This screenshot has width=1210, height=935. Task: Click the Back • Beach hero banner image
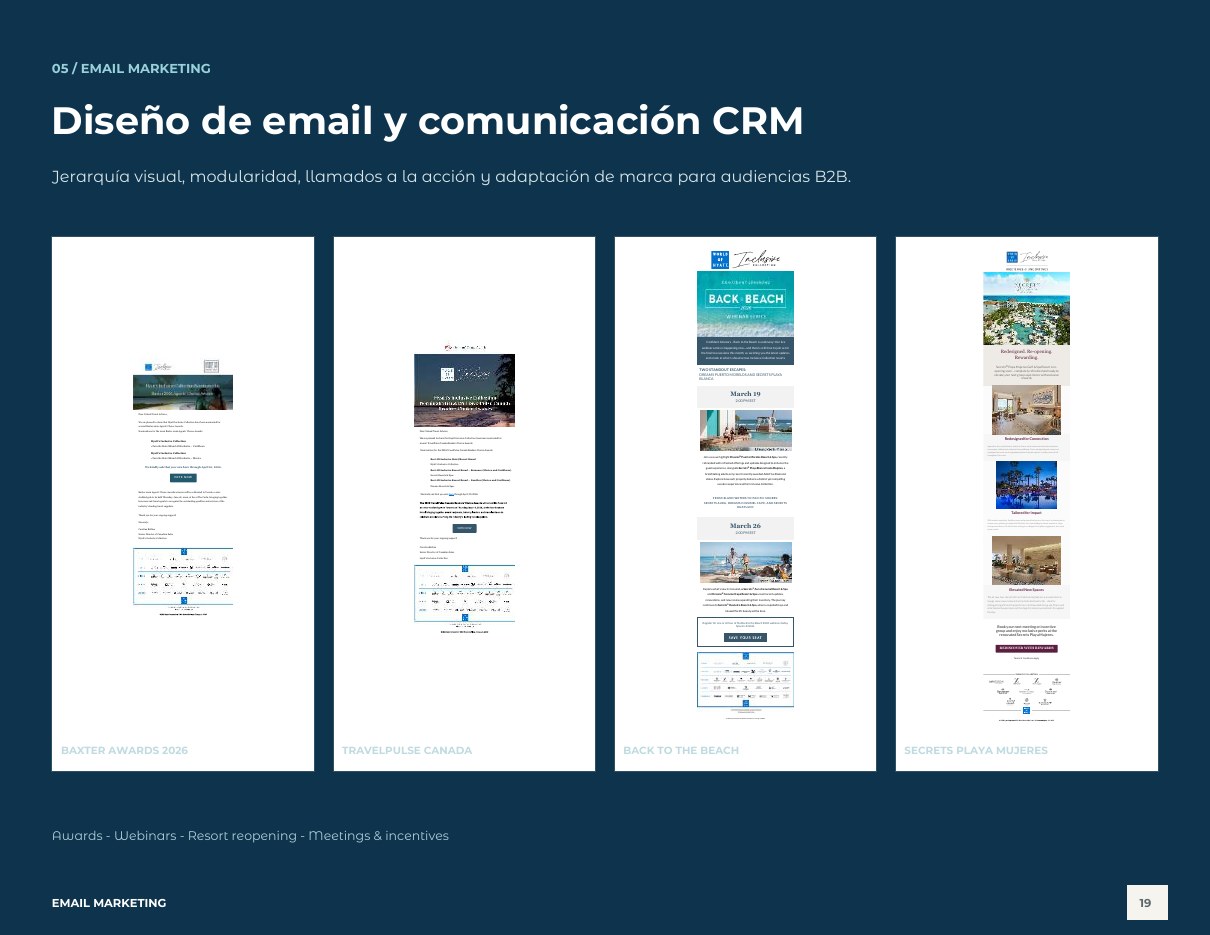pyautogui.click(x=745, y=304)
